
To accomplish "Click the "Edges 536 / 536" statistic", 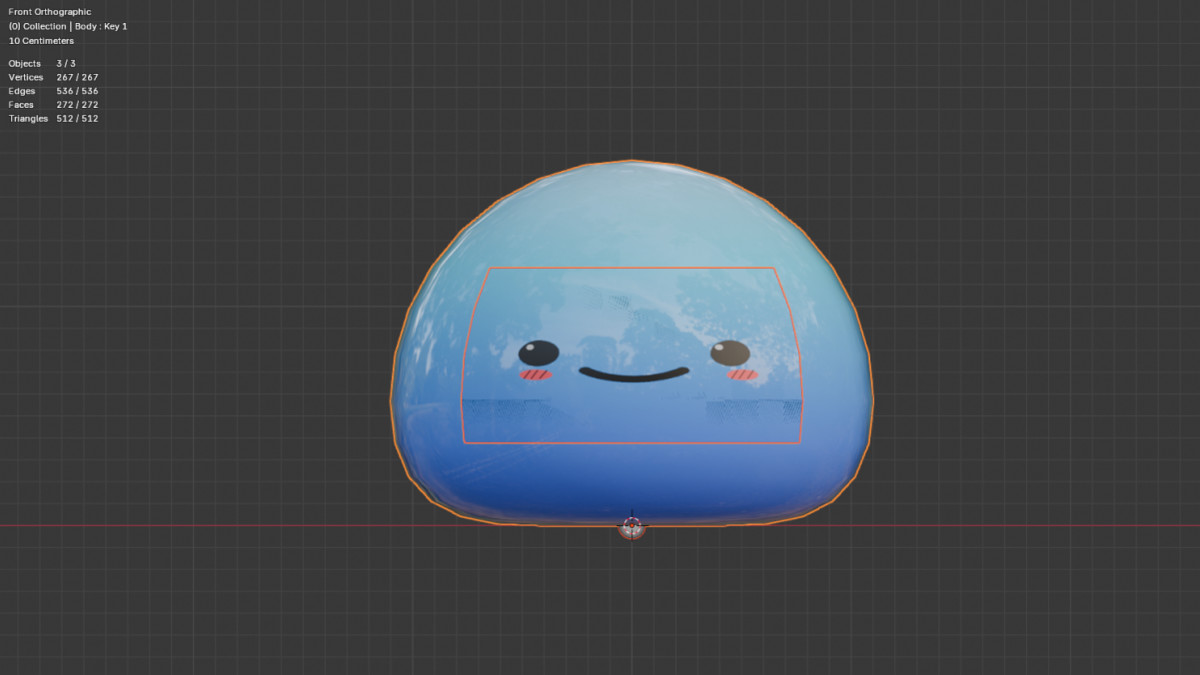I will [53, 91].
